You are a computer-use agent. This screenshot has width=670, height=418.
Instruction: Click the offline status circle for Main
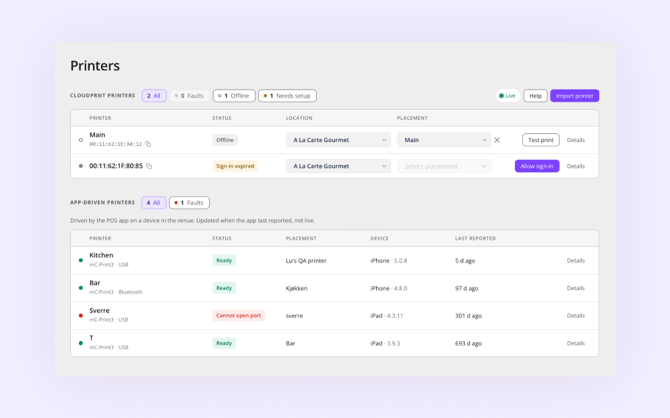click(81, 140)
